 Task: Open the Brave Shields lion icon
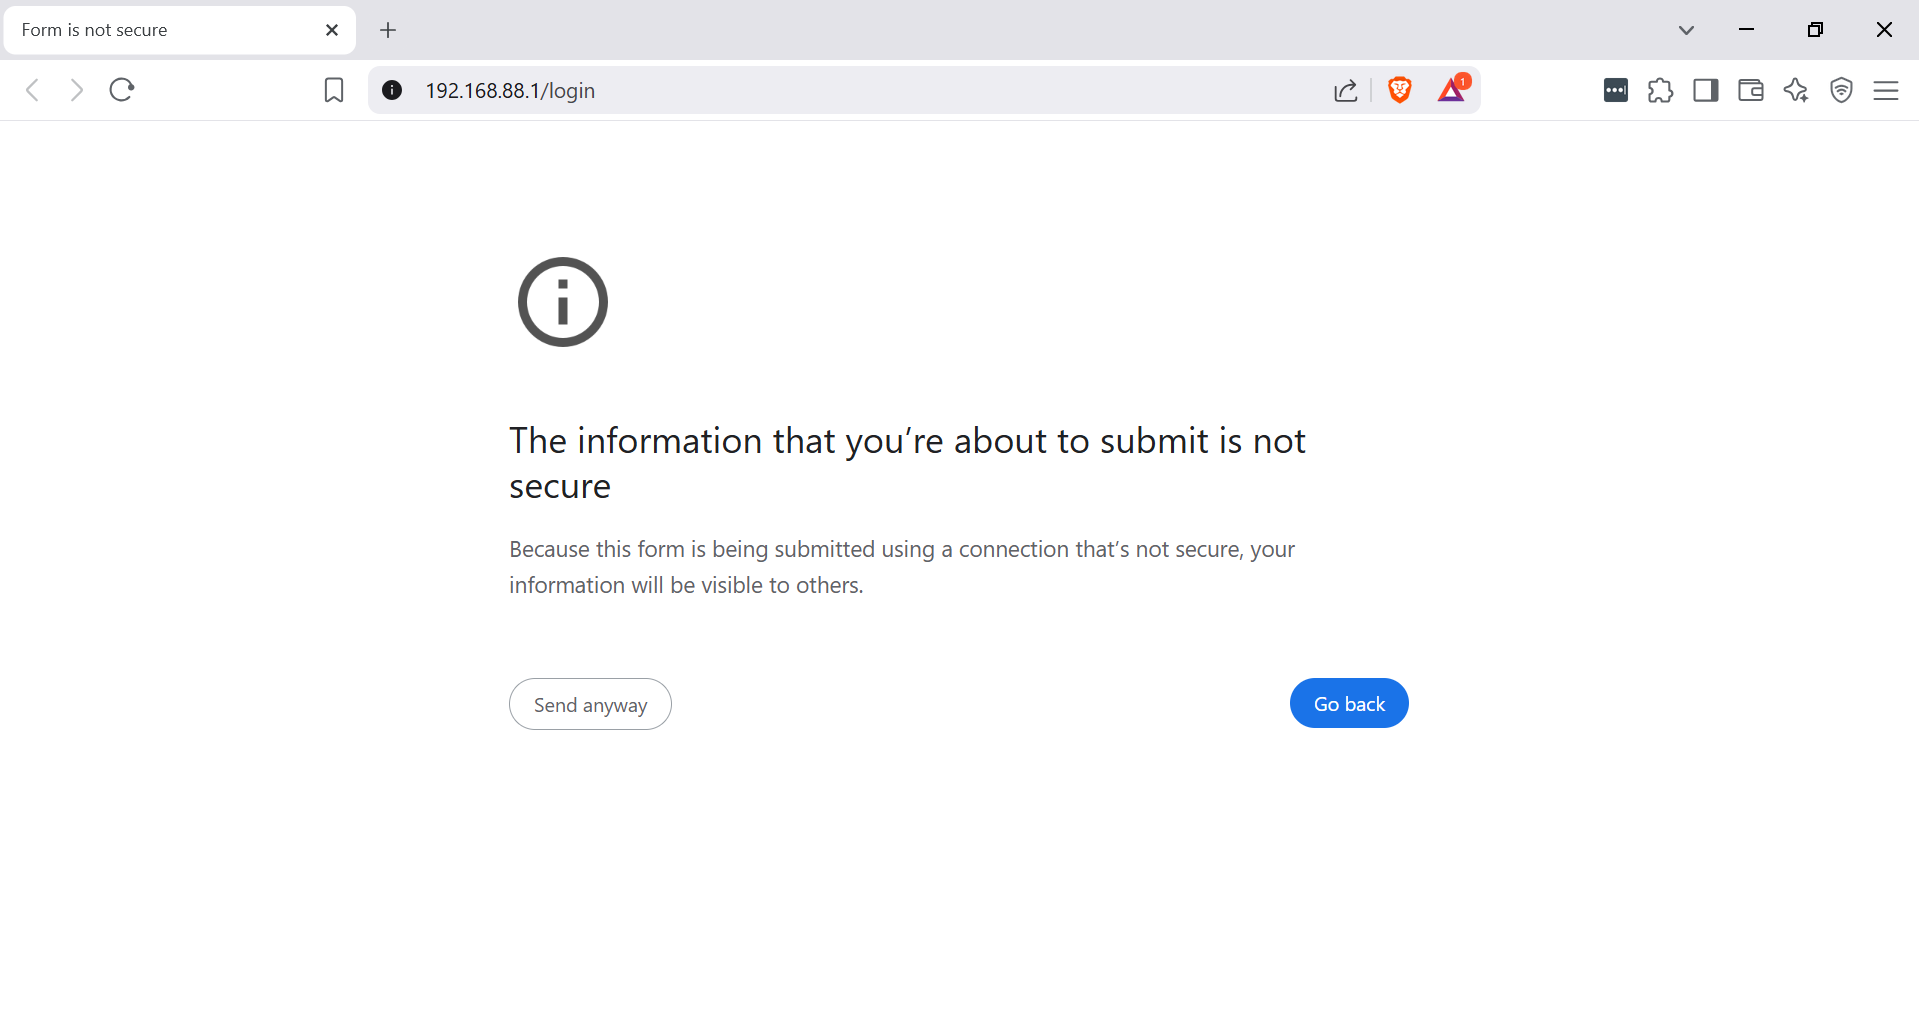(x=1400, y=90)
